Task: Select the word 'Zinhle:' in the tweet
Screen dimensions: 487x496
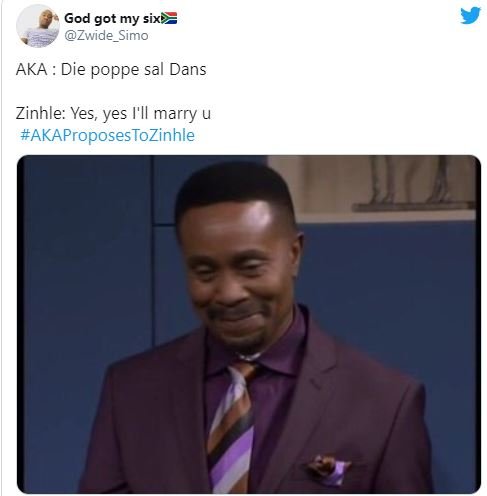Action: [x=41, y=113]
